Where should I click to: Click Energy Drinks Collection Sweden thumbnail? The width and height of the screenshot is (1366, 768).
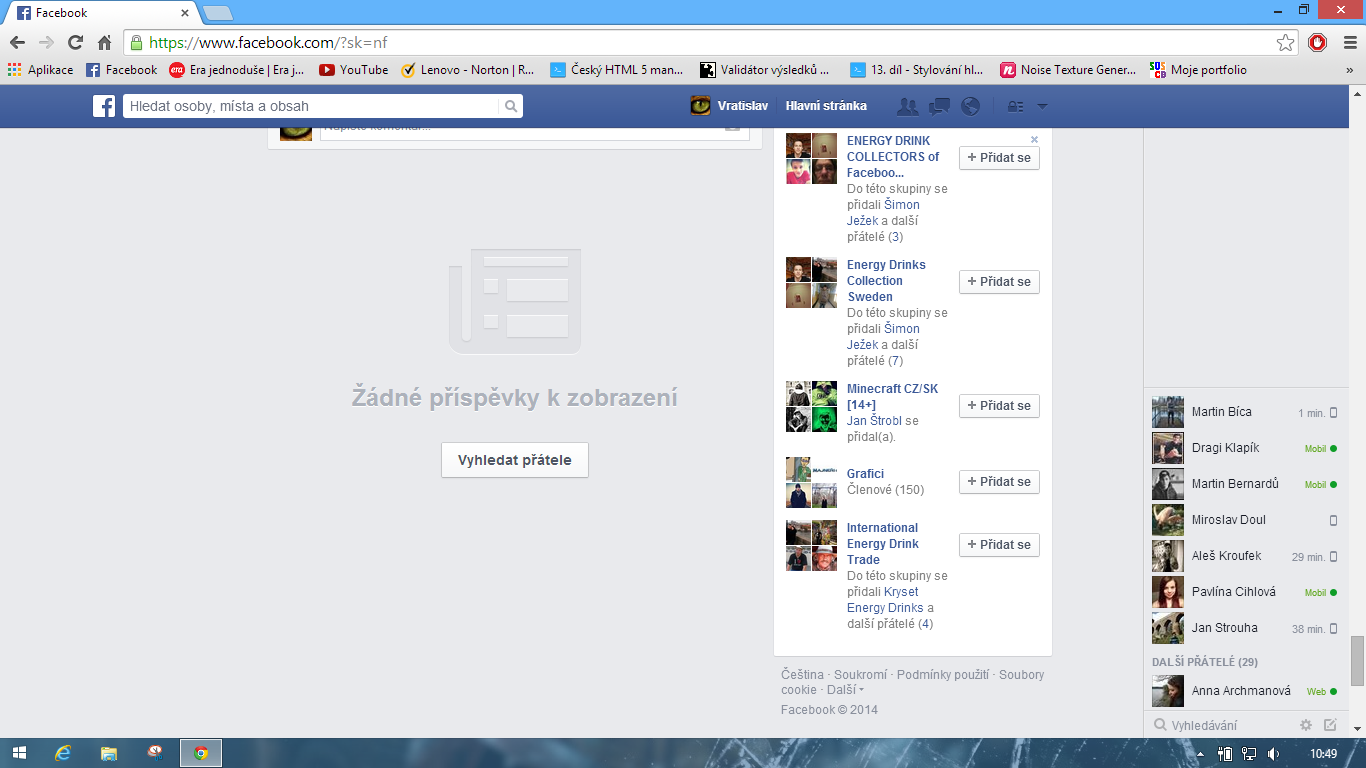point(811,282)
